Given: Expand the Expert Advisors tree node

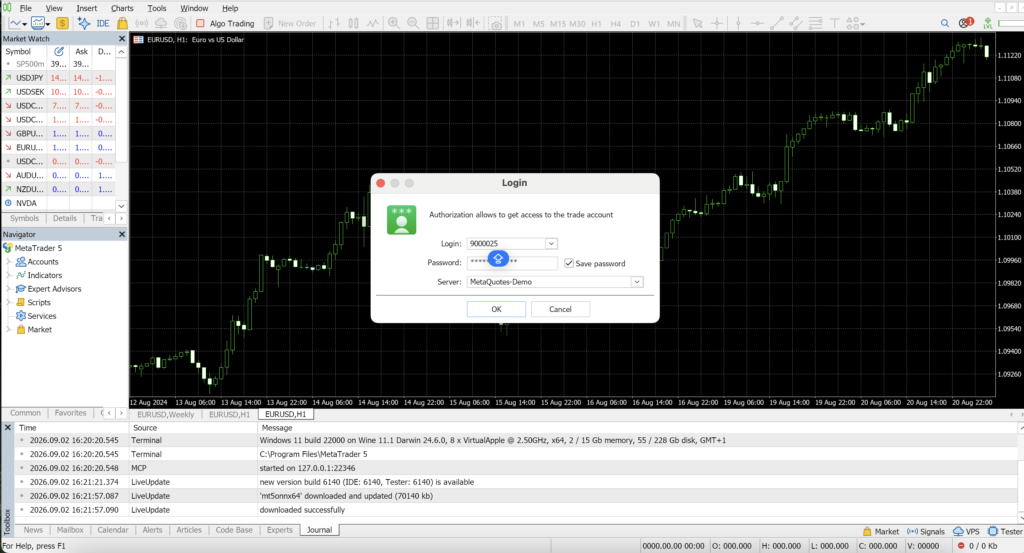Looking at the screenshot, I should 8,289.
